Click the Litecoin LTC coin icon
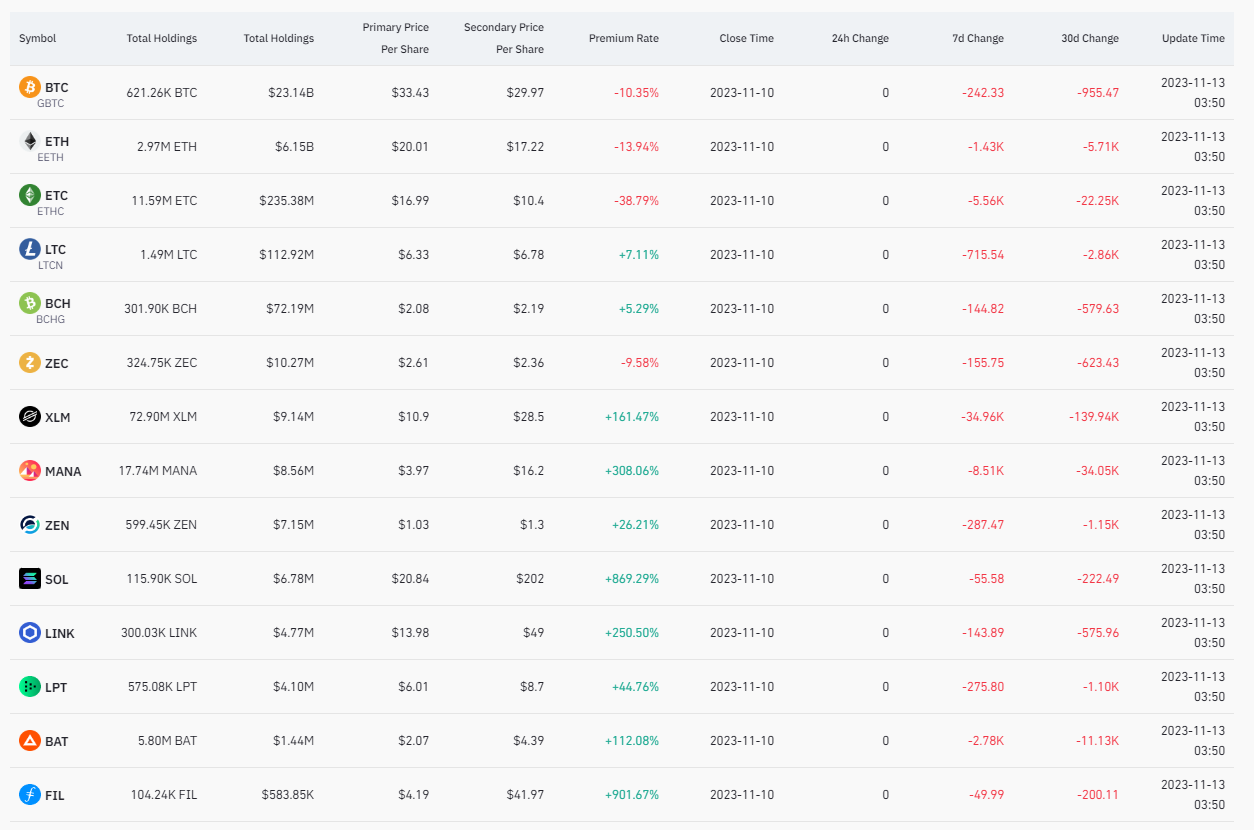Image resolution: width=1254 pixels, height=830 pixels. click(x=30, y=250)
